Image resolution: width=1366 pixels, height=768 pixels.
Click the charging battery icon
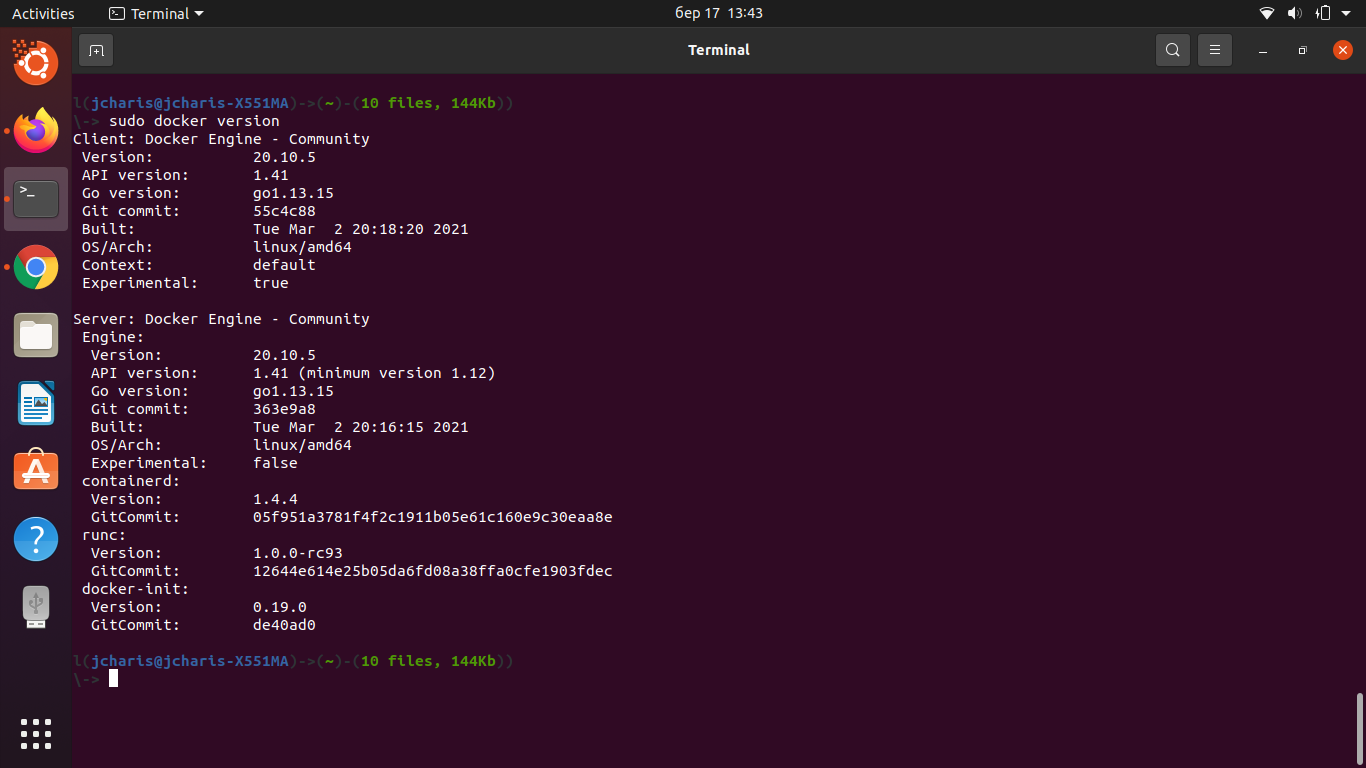click(x=1322, y=13)
